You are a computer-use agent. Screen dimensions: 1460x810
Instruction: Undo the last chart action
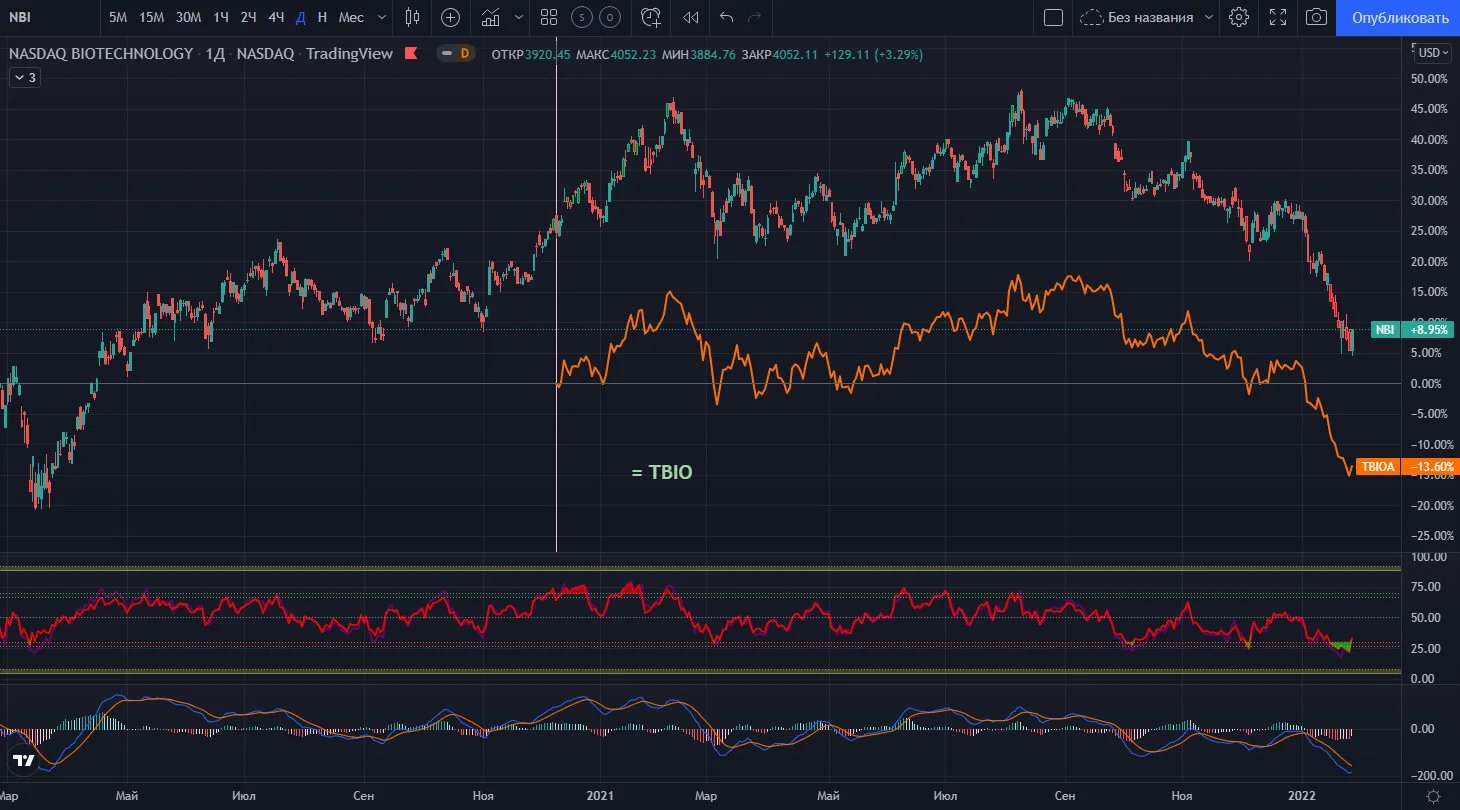(x=727, y=17)
